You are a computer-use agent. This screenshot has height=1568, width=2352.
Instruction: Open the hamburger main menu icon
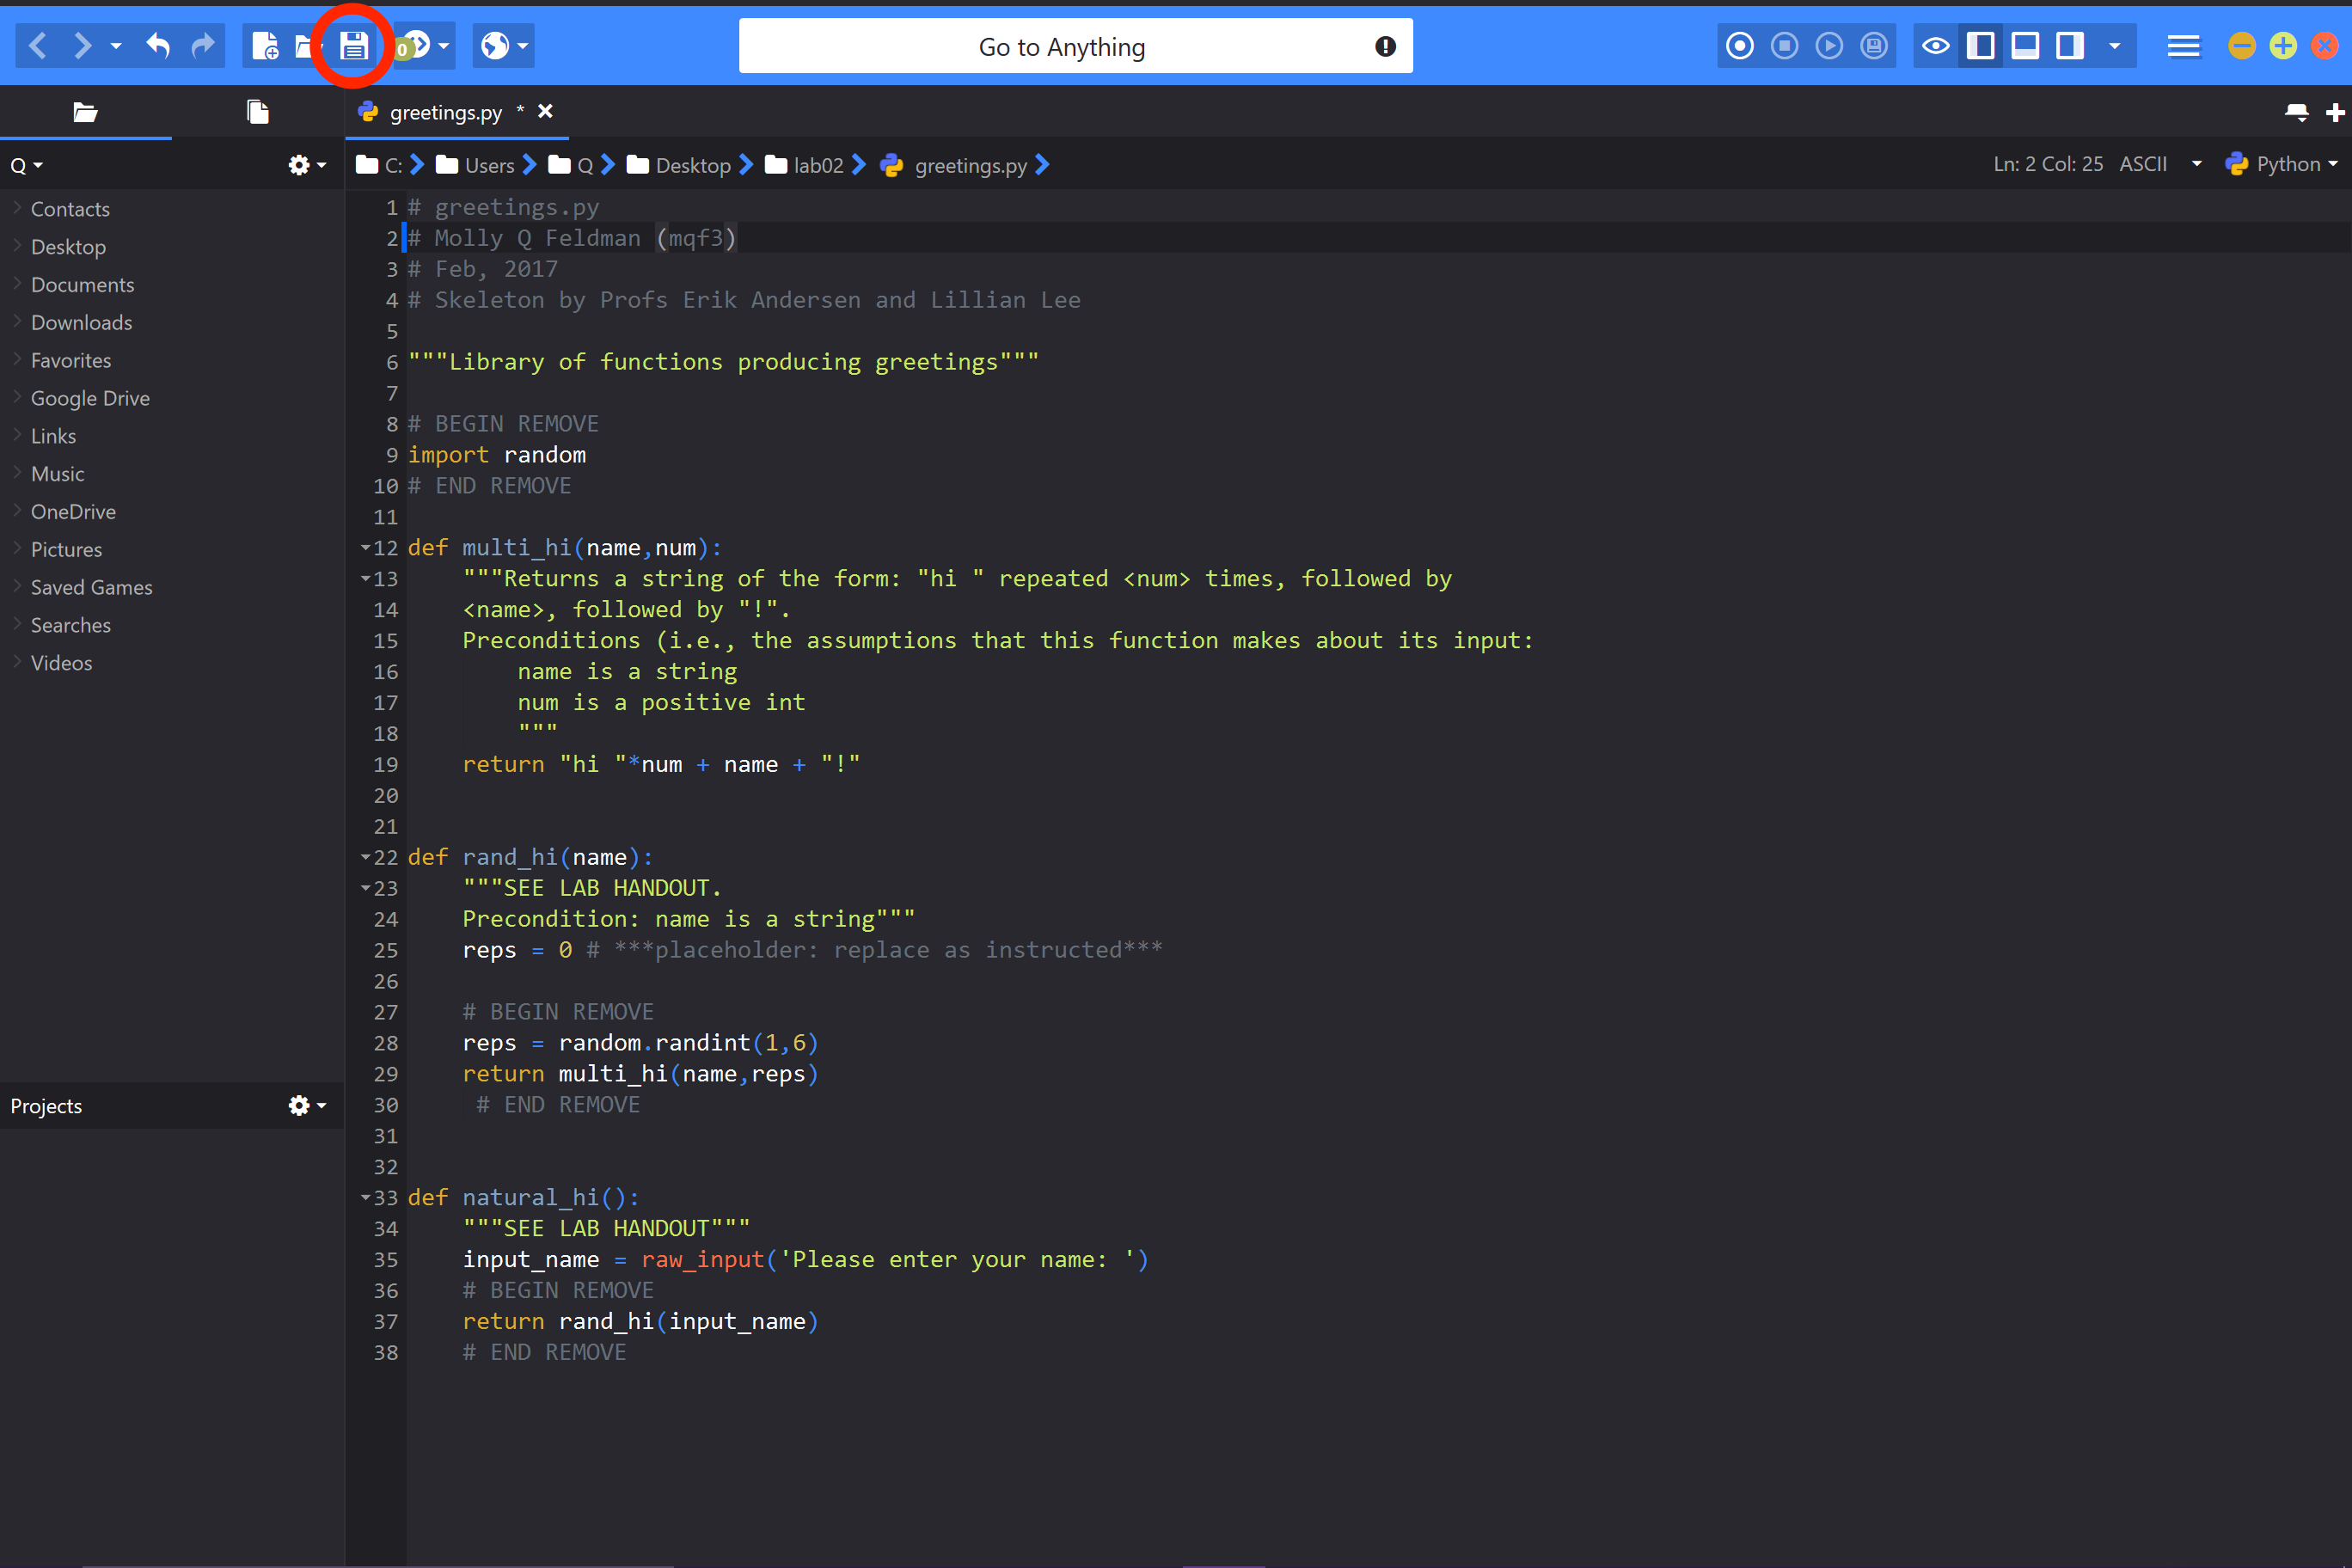pyautogui.click(x=2183, y=46)
